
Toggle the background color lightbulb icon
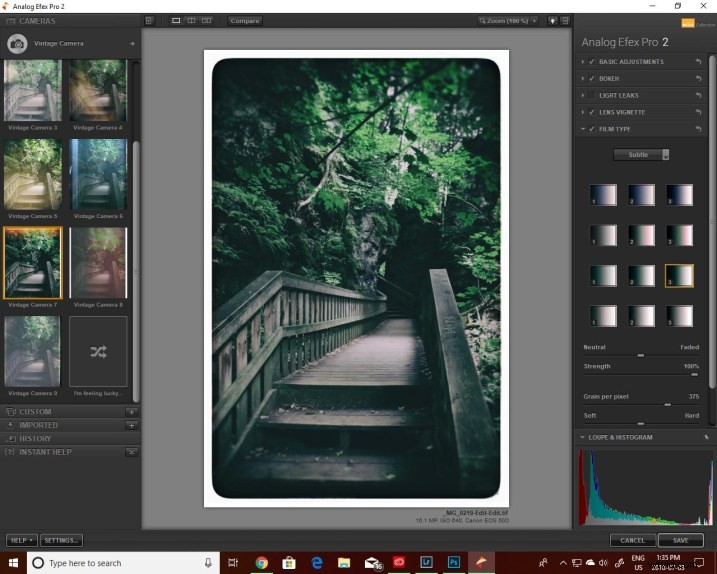(553, 21)
